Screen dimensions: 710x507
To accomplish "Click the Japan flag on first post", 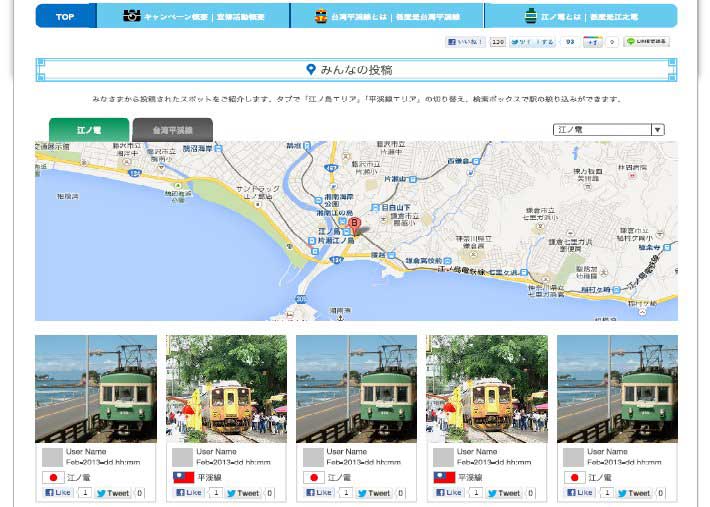I will pyautogui.click(x=53, y=478).
